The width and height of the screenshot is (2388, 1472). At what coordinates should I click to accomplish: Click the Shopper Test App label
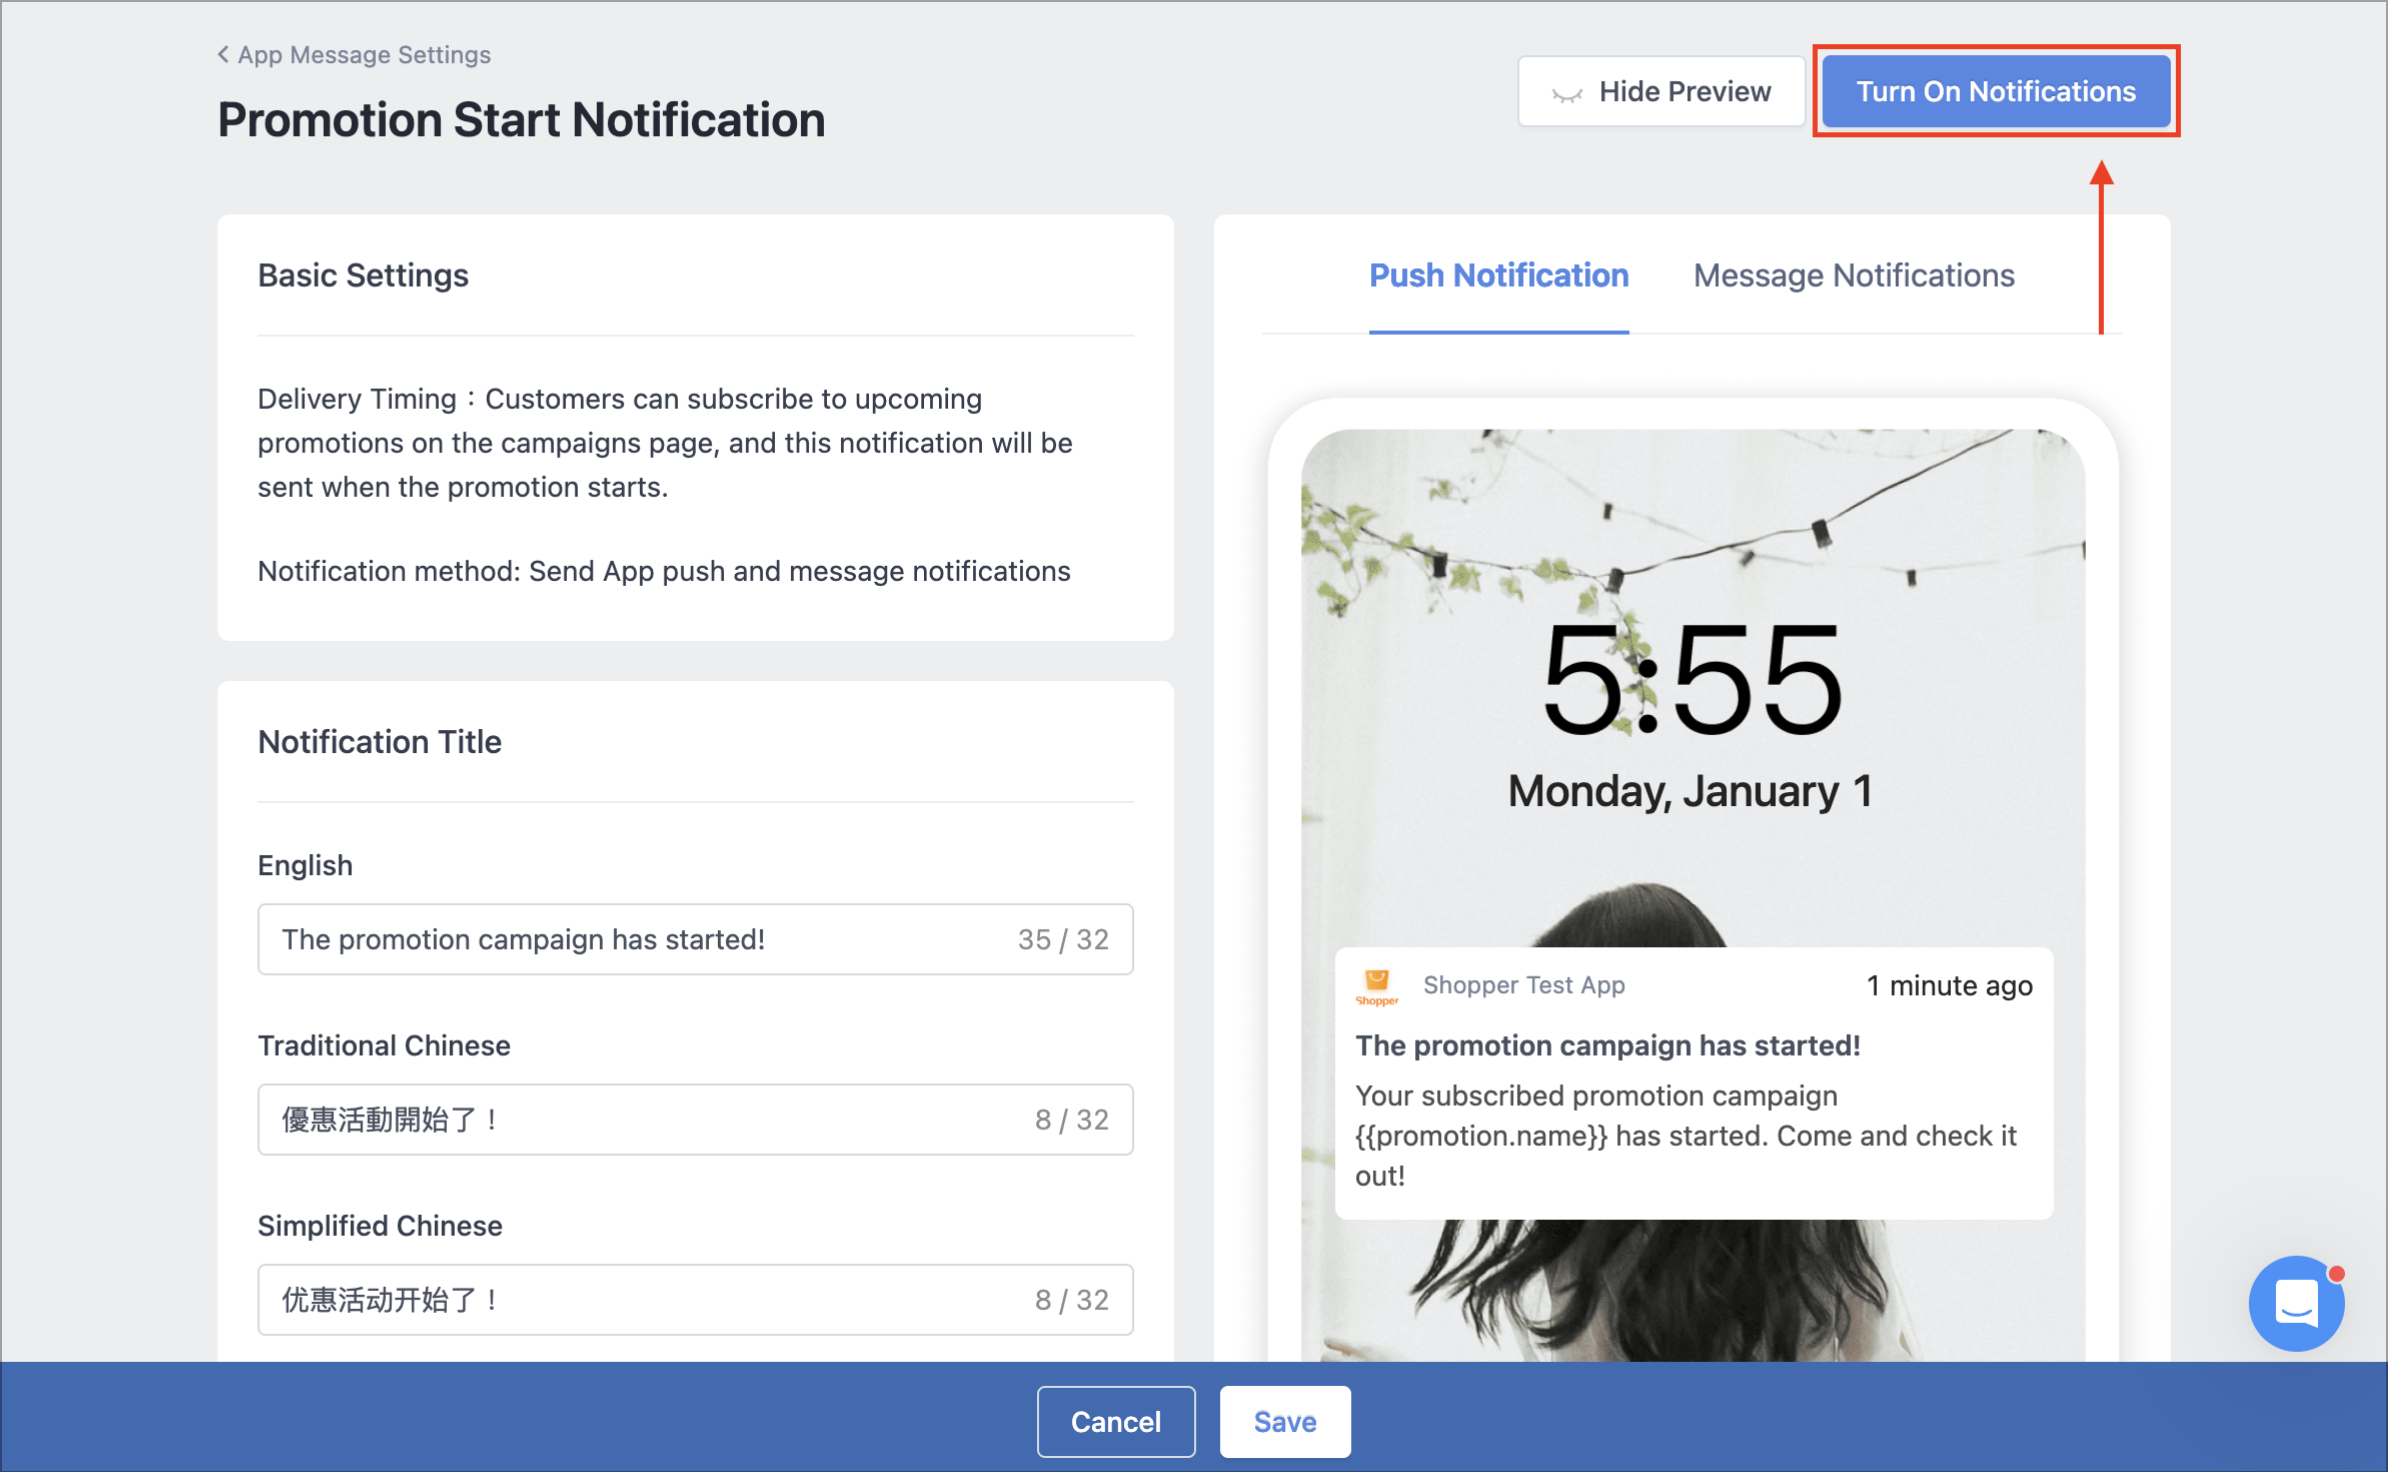click(x=1523, y=985)
